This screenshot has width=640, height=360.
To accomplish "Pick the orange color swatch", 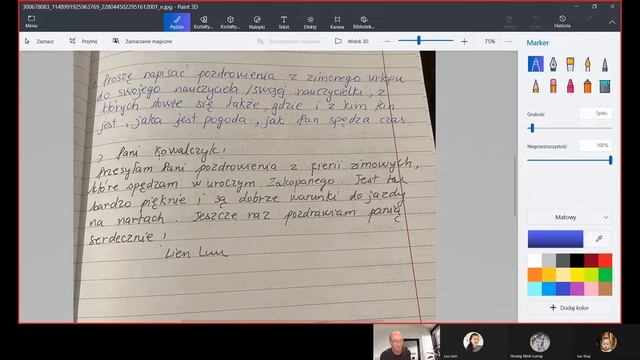I will pos(535,275).
